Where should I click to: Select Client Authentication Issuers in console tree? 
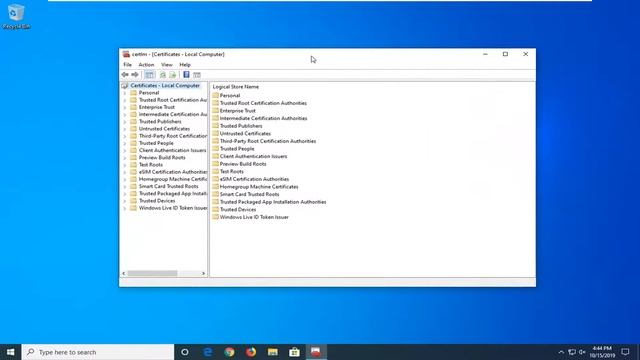tap(172, 150)
